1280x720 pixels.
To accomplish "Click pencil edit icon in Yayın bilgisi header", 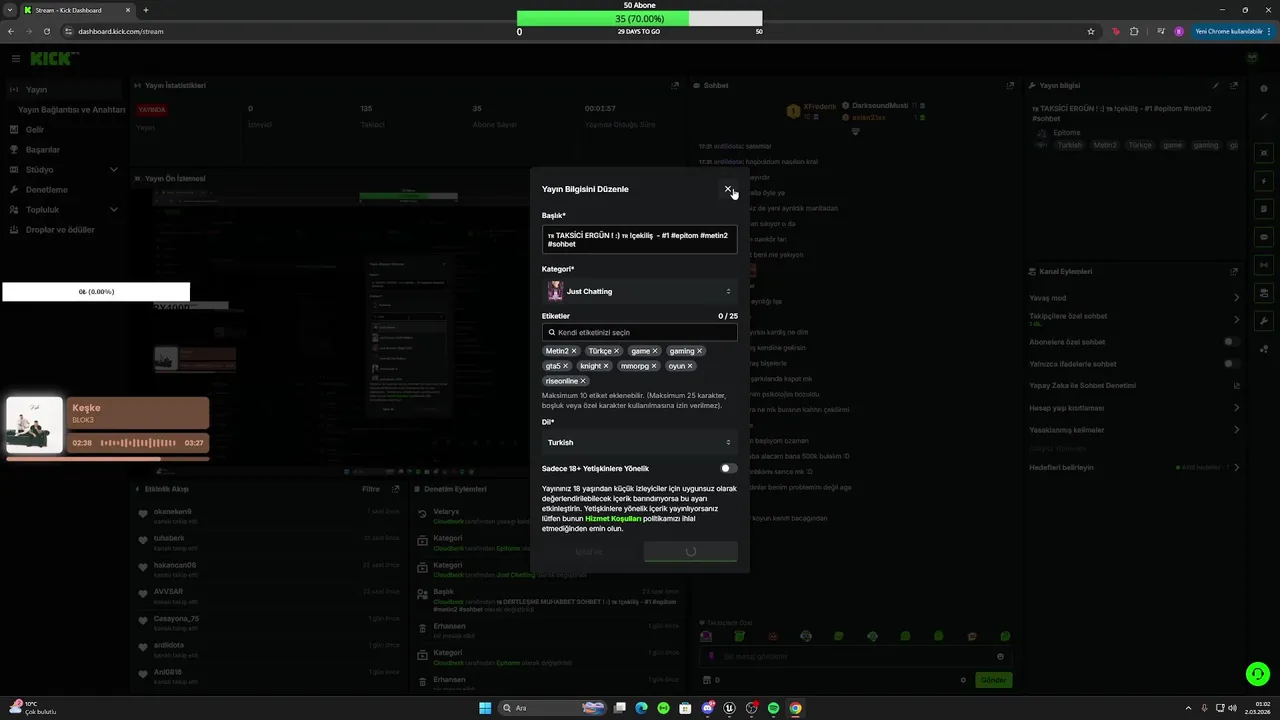I will coord(1216,86).
